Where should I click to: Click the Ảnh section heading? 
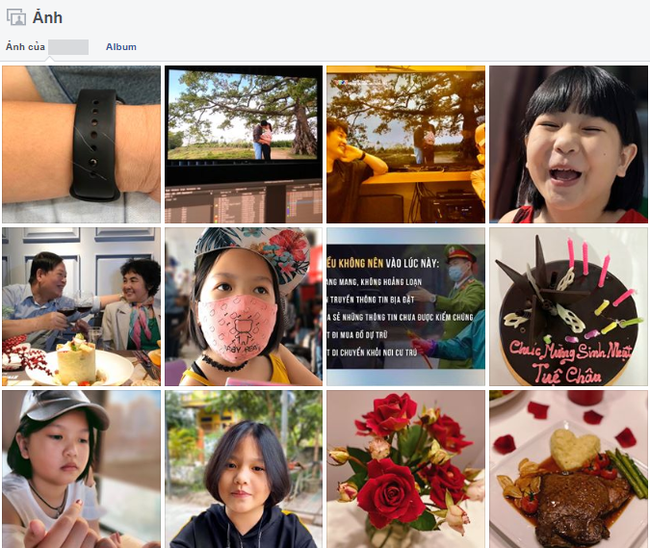coord(48,17)
